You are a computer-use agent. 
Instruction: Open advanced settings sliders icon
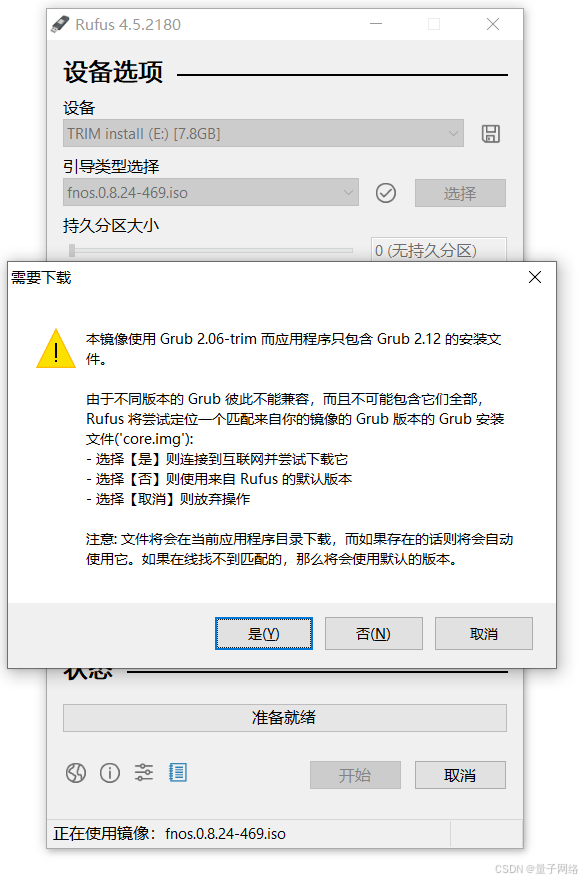[144, 773]
